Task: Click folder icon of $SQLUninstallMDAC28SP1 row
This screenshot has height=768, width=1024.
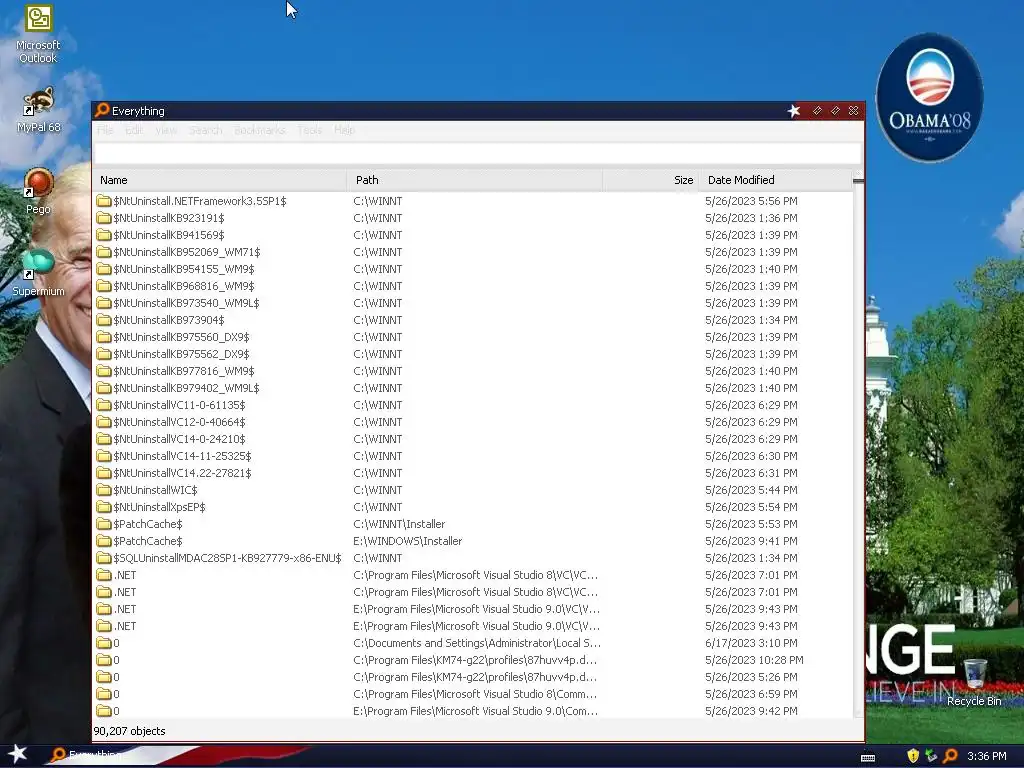Action: click(104, 558)
